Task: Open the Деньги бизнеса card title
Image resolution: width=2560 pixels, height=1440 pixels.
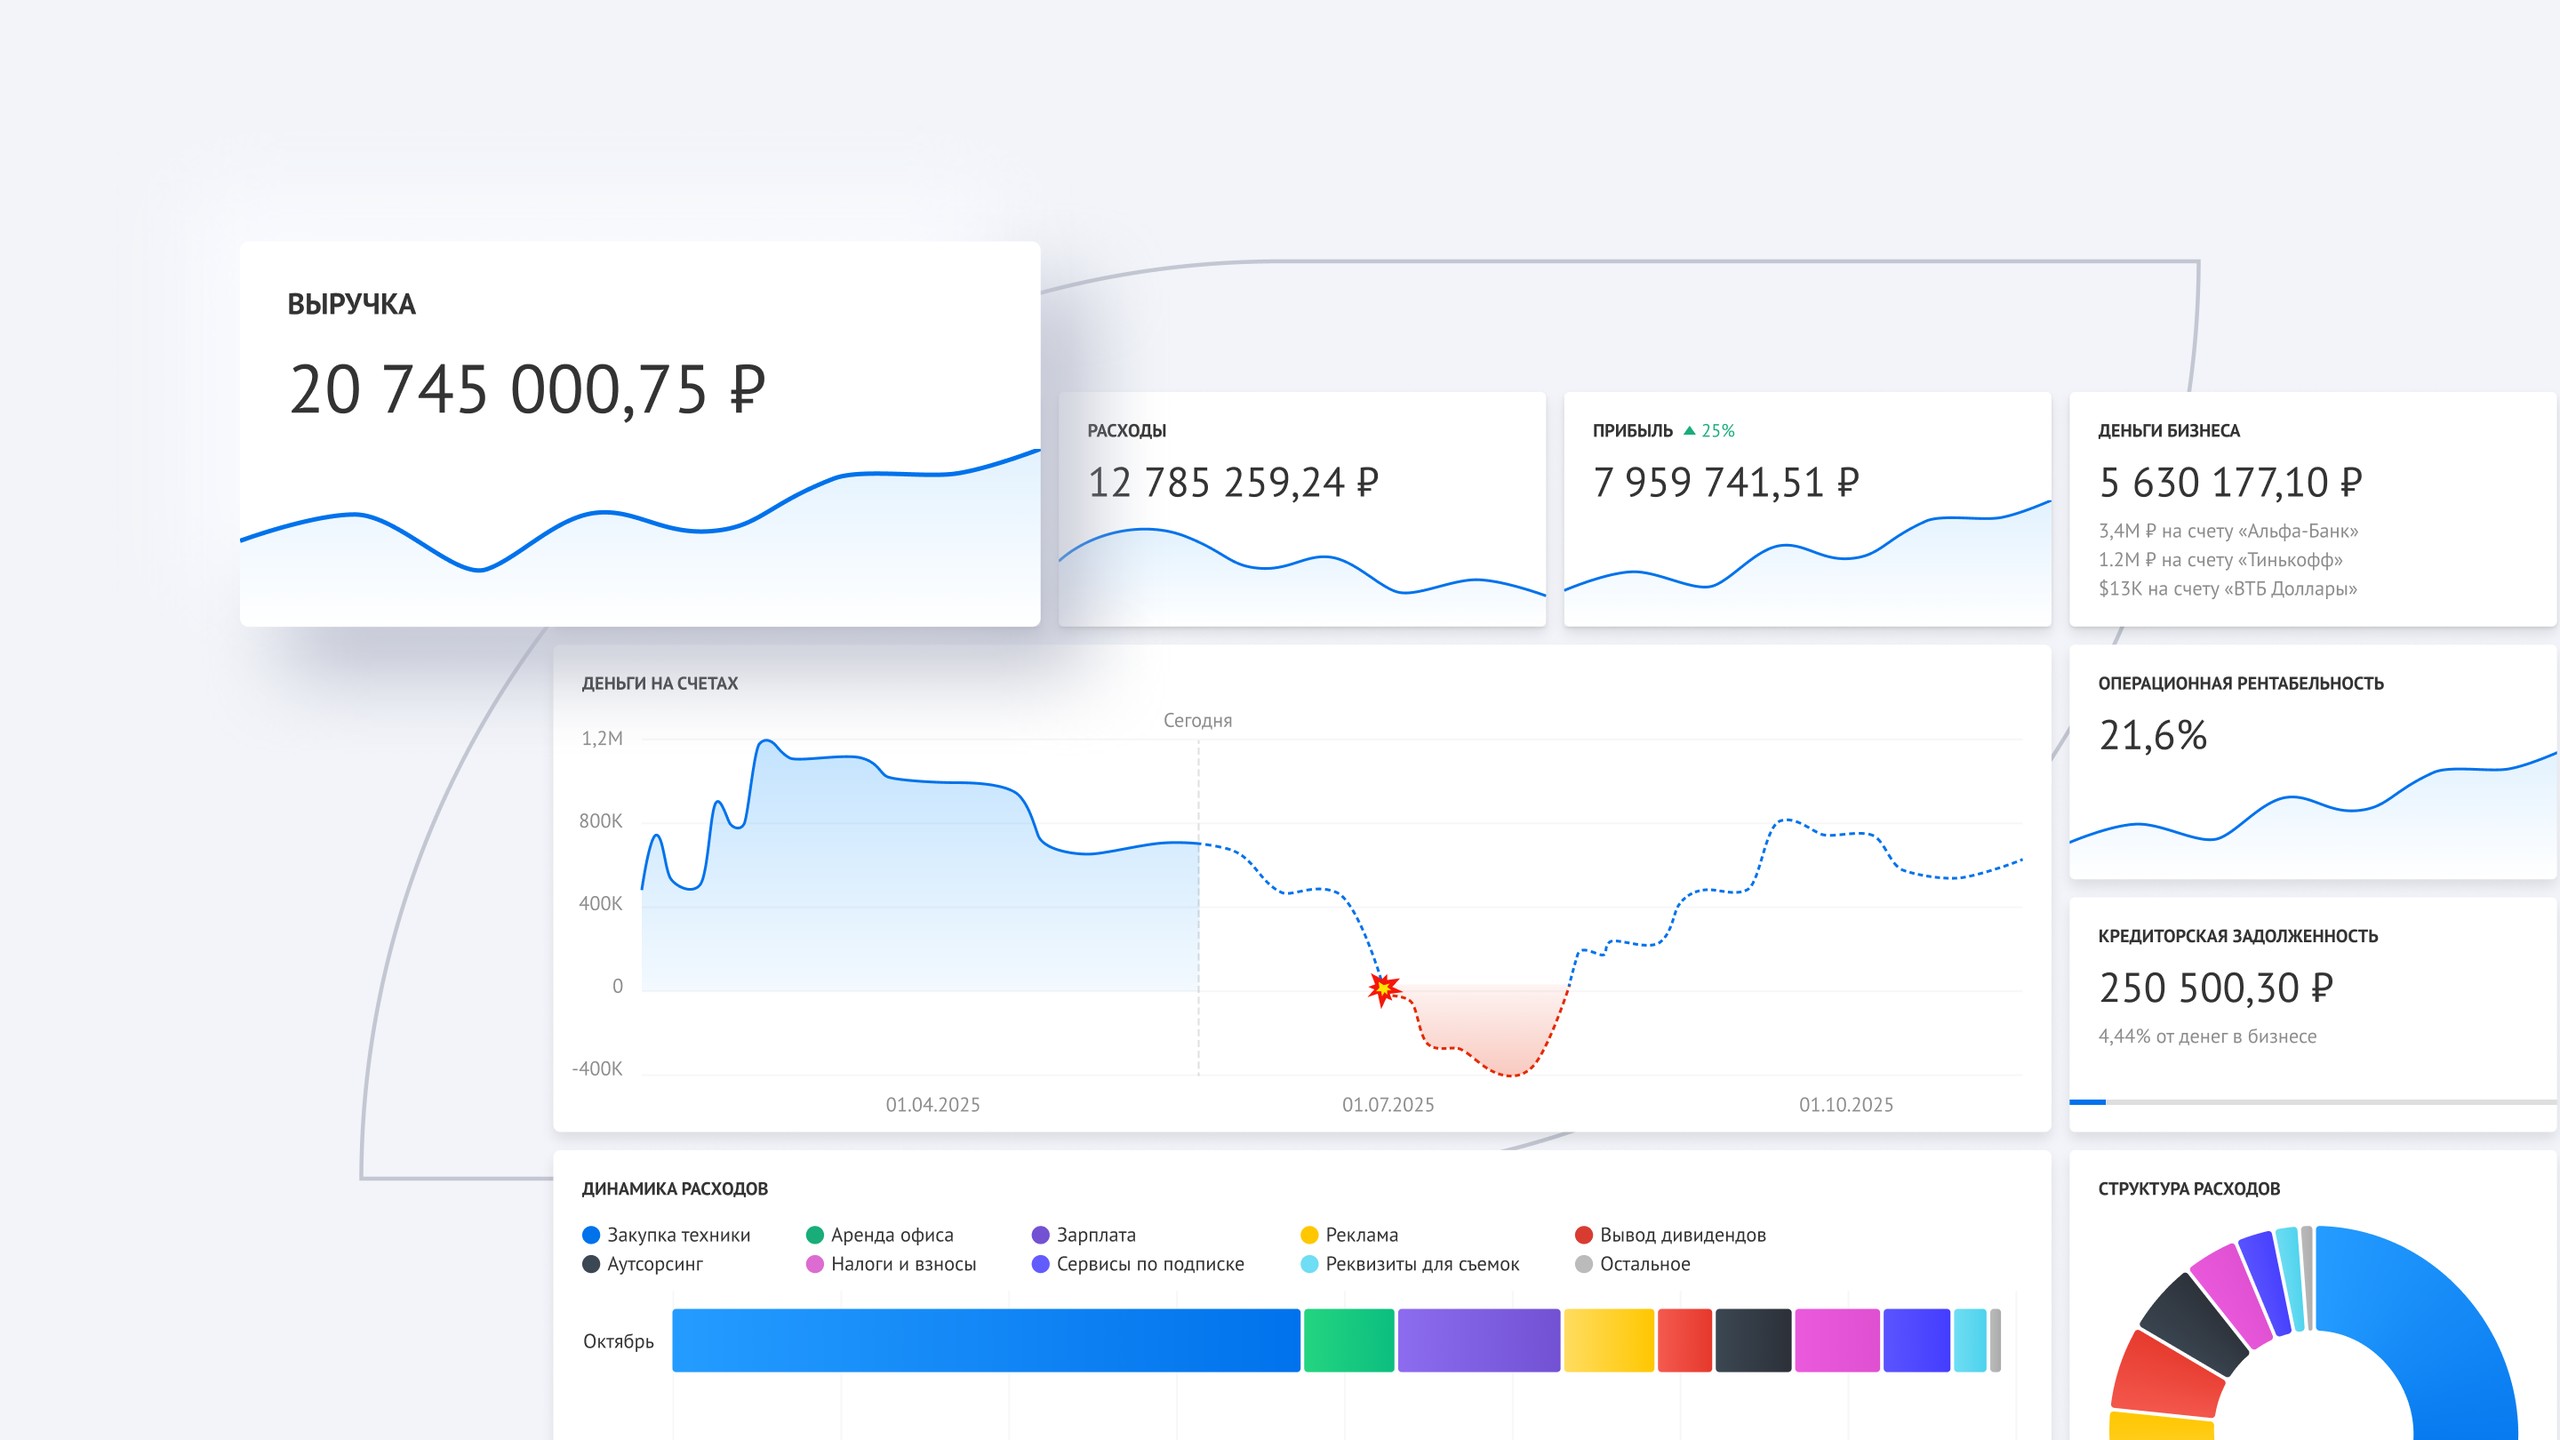Action: click(2169, 431)
